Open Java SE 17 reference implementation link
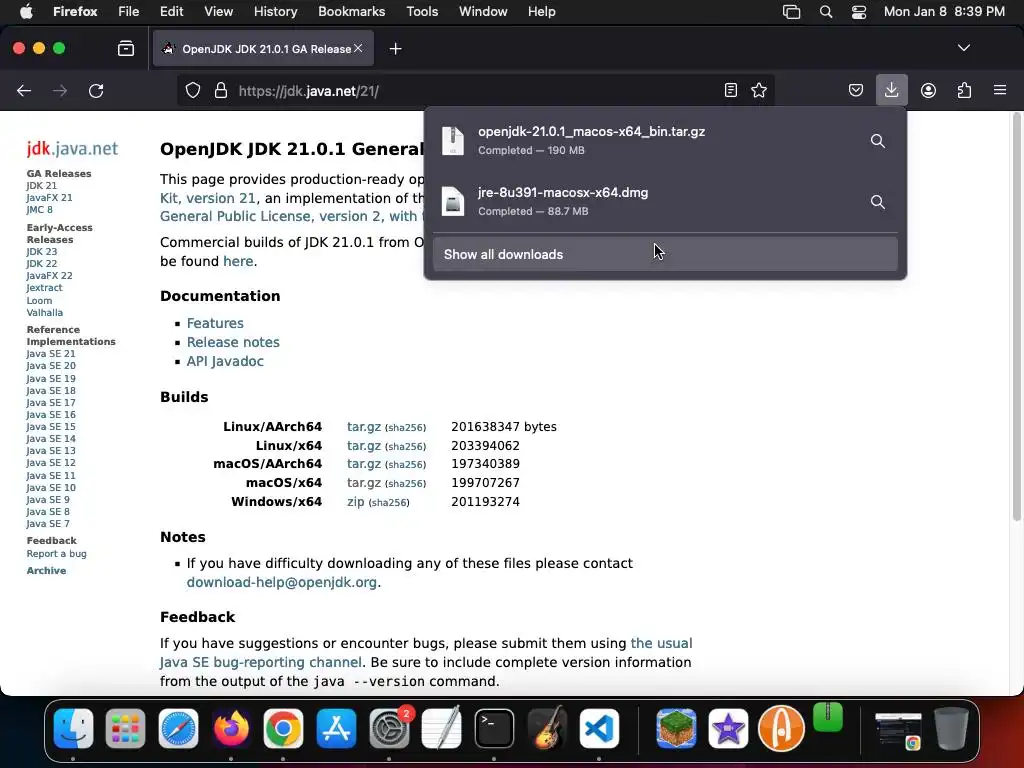Image resolution: width=1024 pixels, height=768 pixels. (51, 402)
